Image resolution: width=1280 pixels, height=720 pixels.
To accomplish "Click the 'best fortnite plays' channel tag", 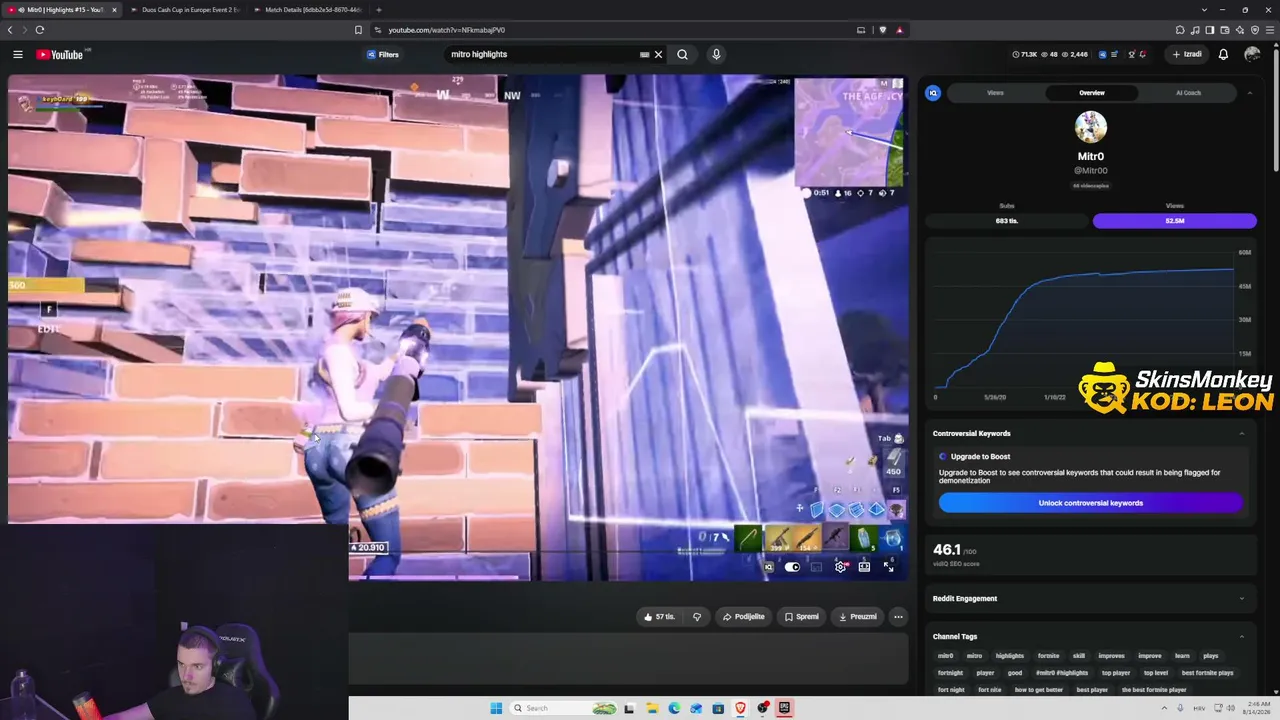I will point(1207,673).
